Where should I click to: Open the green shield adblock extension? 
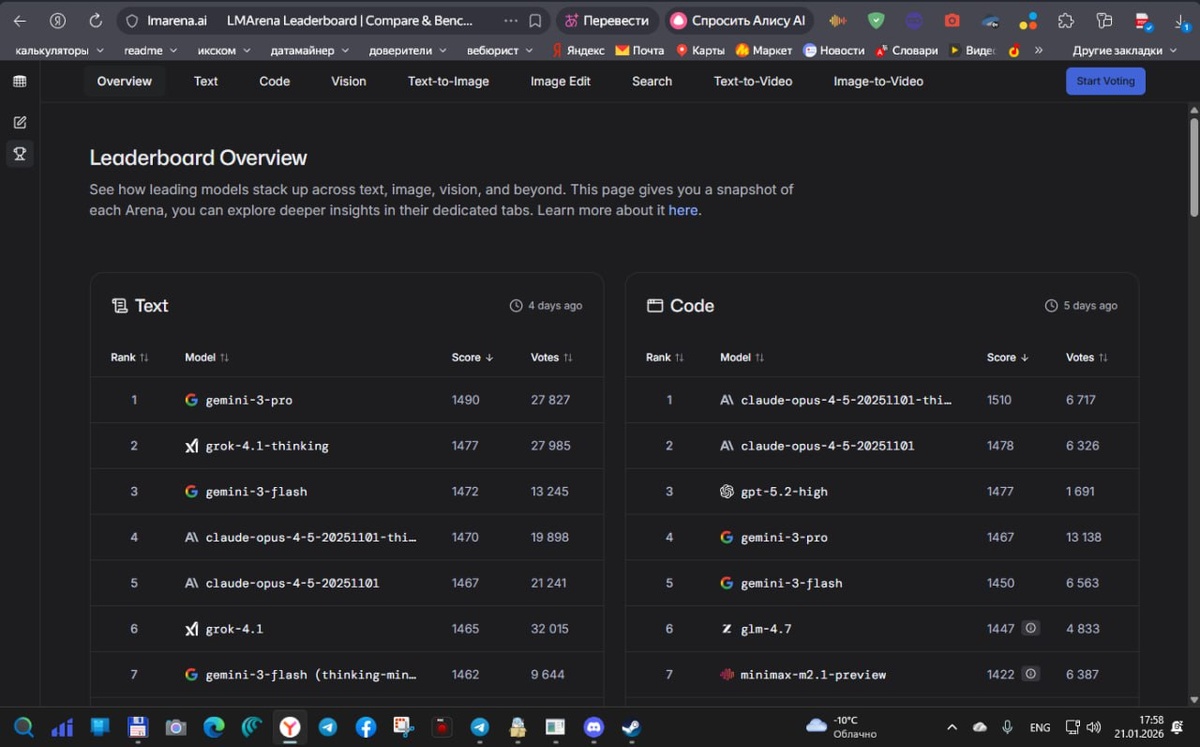point(876,20)
